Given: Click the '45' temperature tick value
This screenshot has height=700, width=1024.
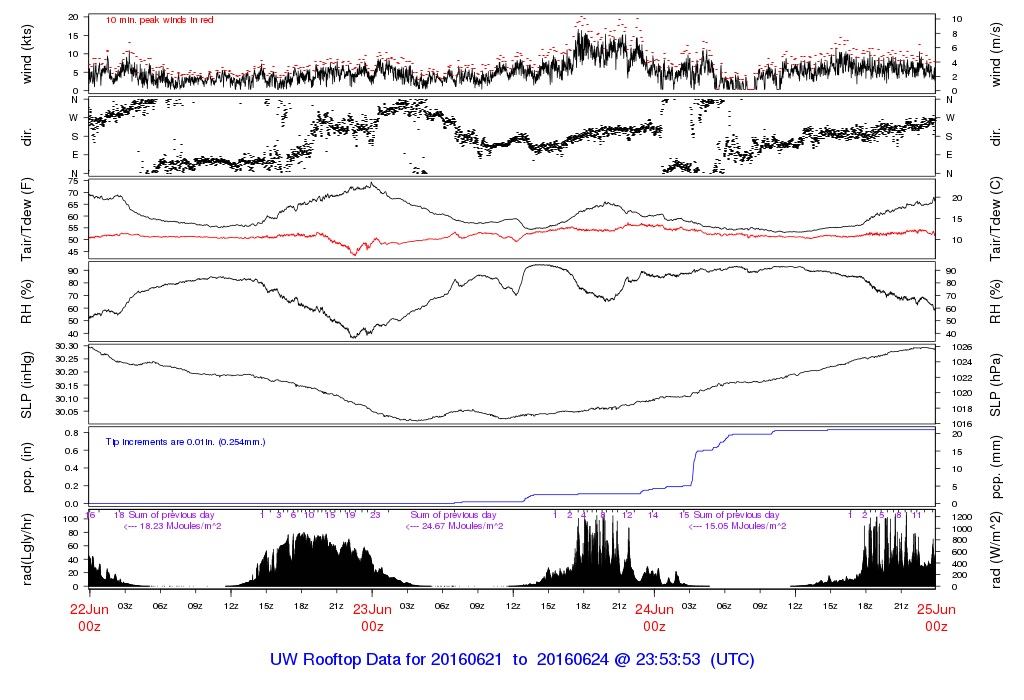Looking at the screenshot, I should pyautogui.click(x=73, y=252).
